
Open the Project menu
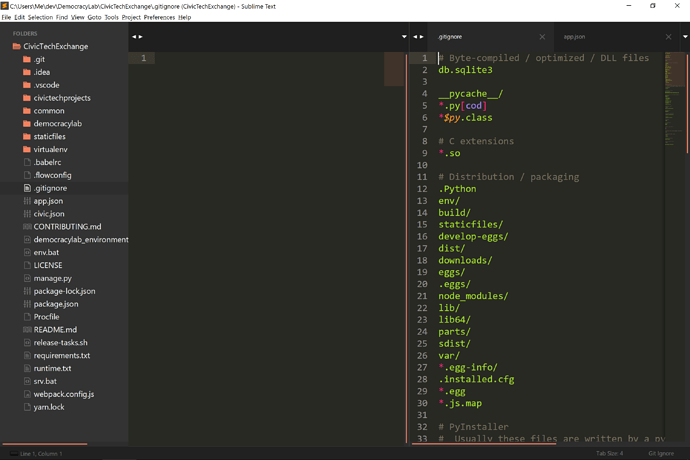tap(131, 18)
